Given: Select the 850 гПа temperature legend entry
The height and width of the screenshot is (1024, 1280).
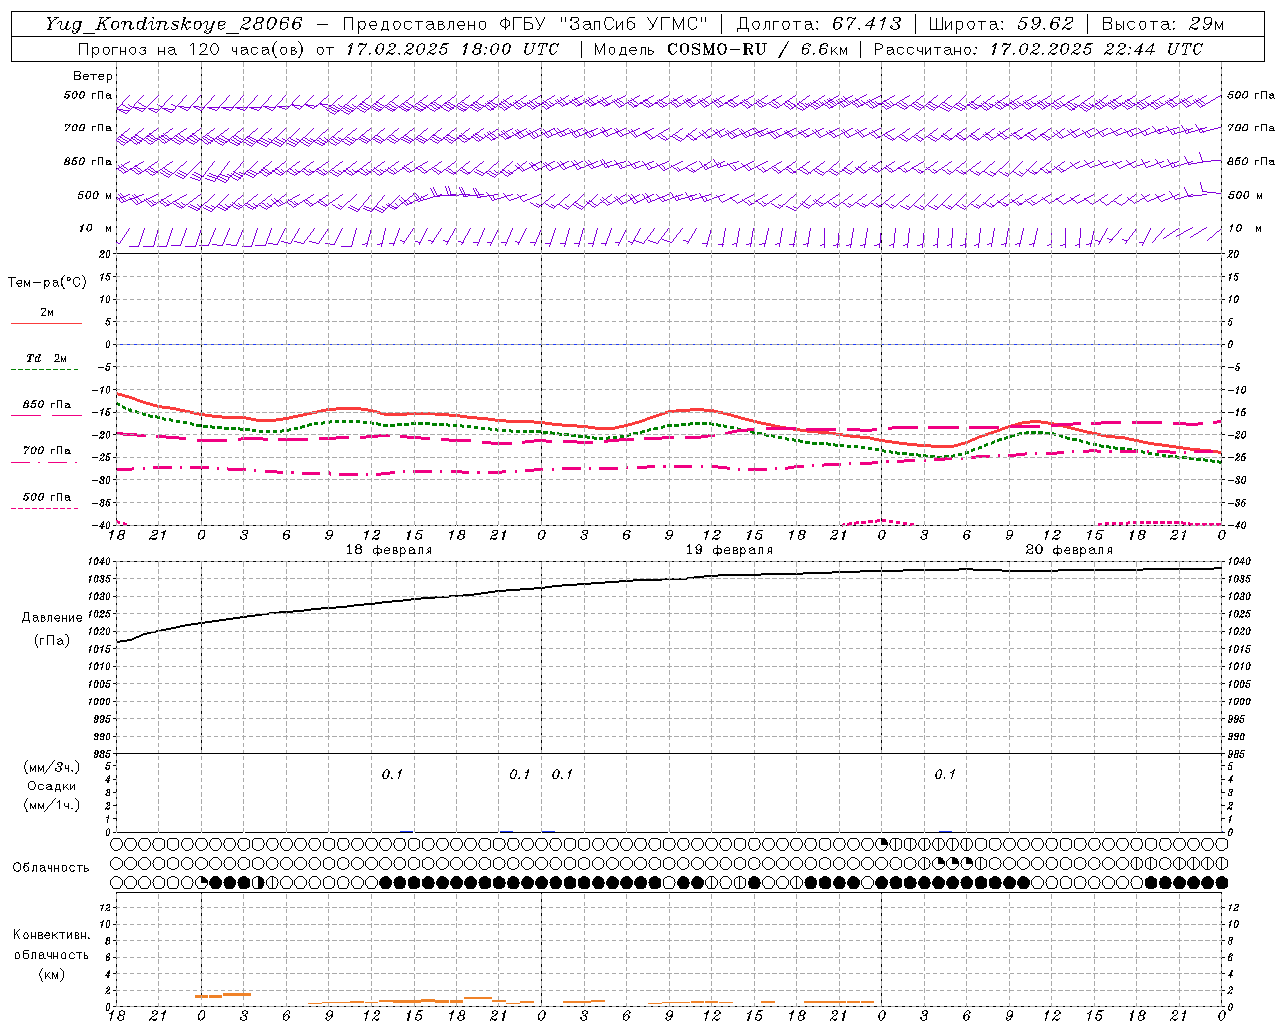Looking at the screenshot, I should pyautogui.click(x=46, y=405).
